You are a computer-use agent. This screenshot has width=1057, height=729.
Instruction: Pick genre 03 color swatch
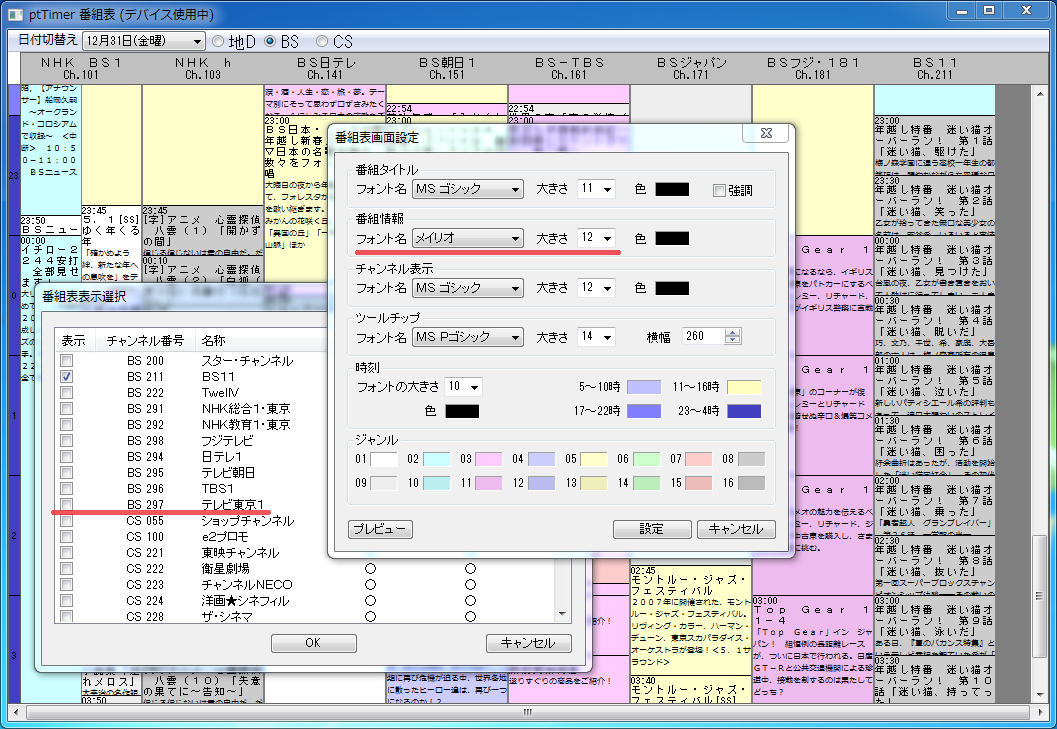[489, 460]
